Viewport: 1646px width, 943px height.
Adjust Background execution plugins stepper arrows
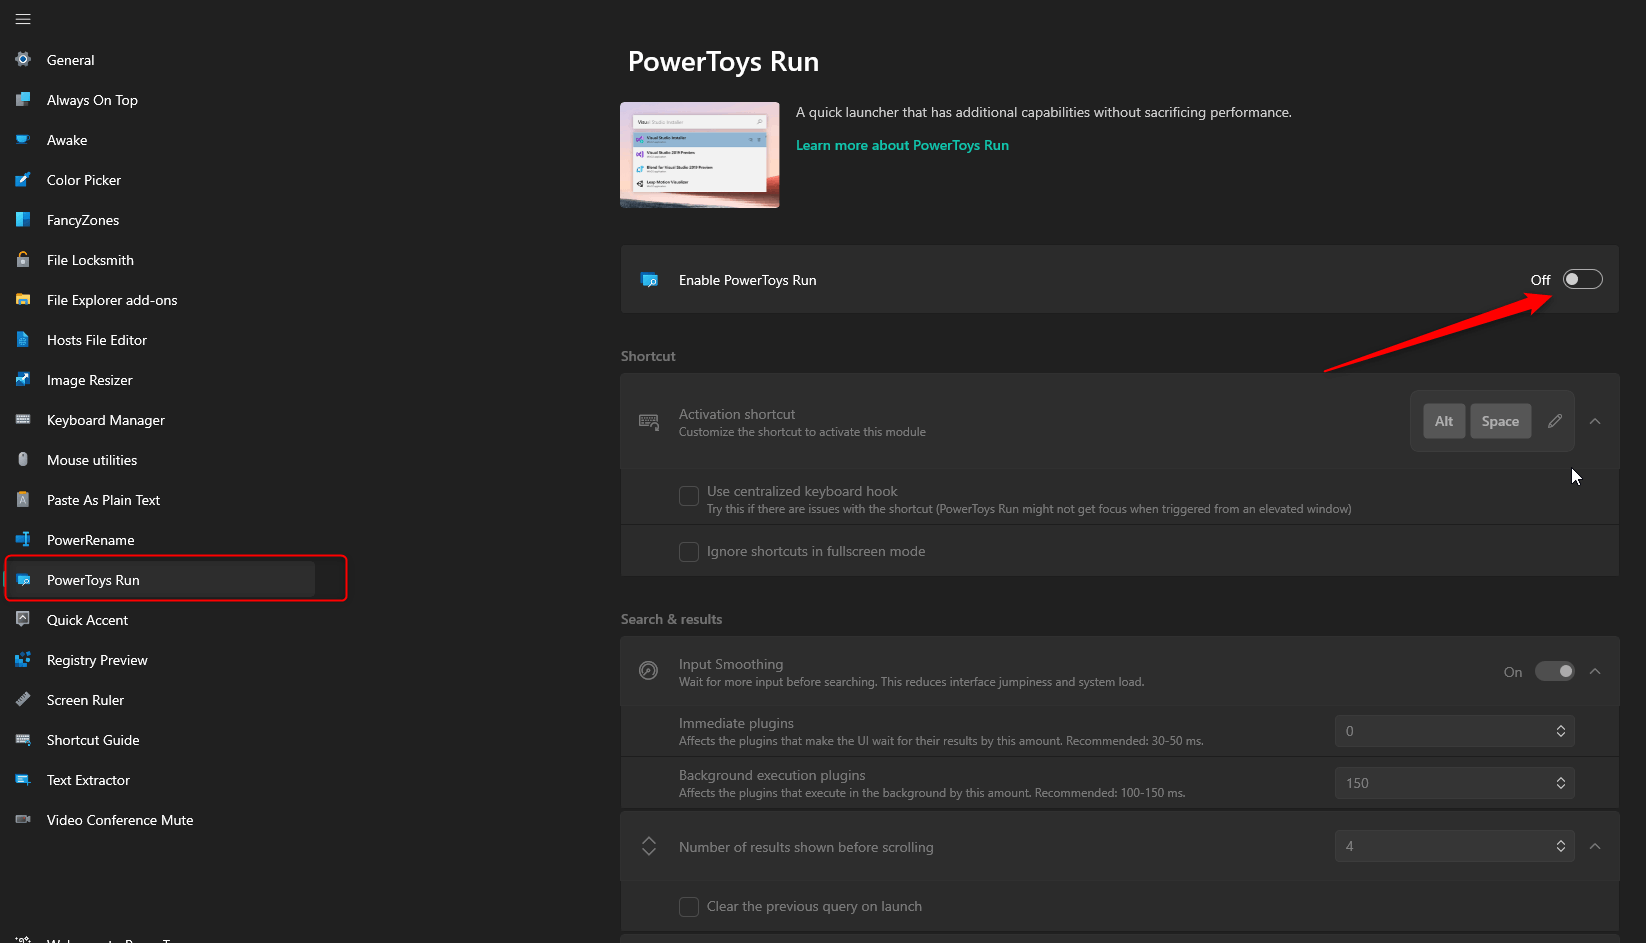(1560, 783)
